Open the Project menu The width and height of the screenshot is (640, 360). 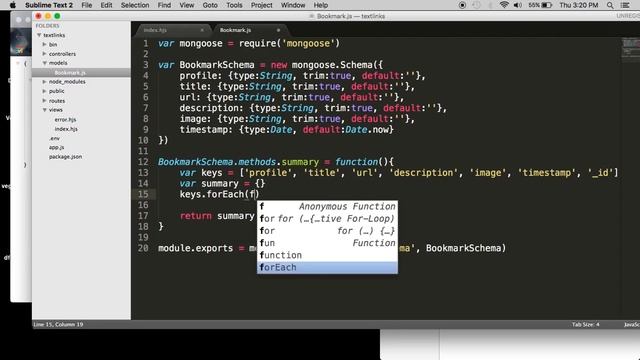[262, 5]
